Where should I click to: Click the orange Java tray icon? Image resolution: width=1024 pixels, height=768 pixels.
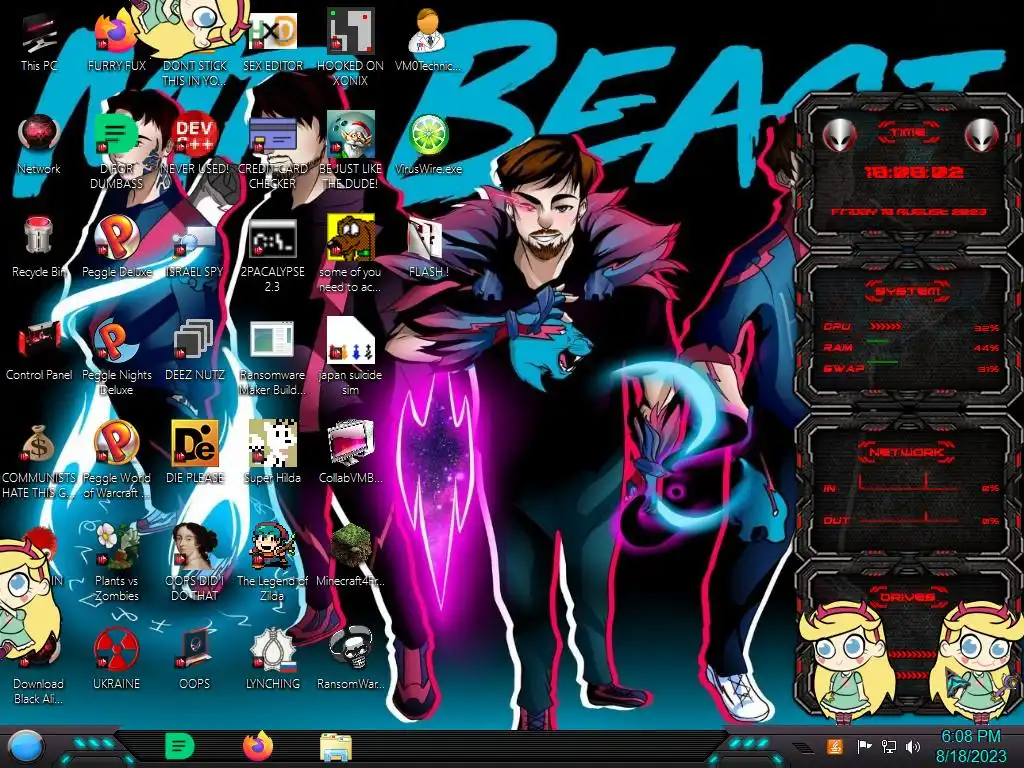pyautogui.click(x=834, y=746)
